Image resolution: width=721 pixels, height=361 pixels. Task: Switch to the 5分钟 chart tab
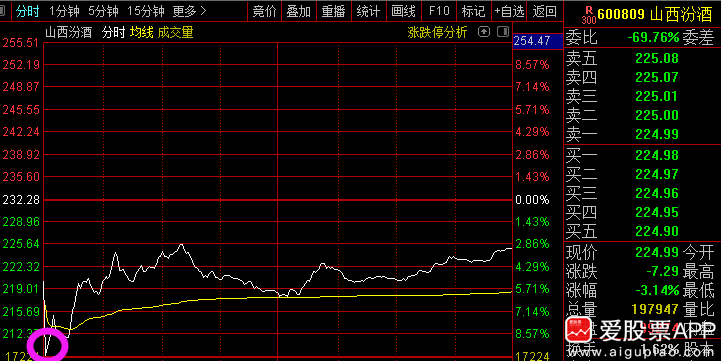click(103, 11)
